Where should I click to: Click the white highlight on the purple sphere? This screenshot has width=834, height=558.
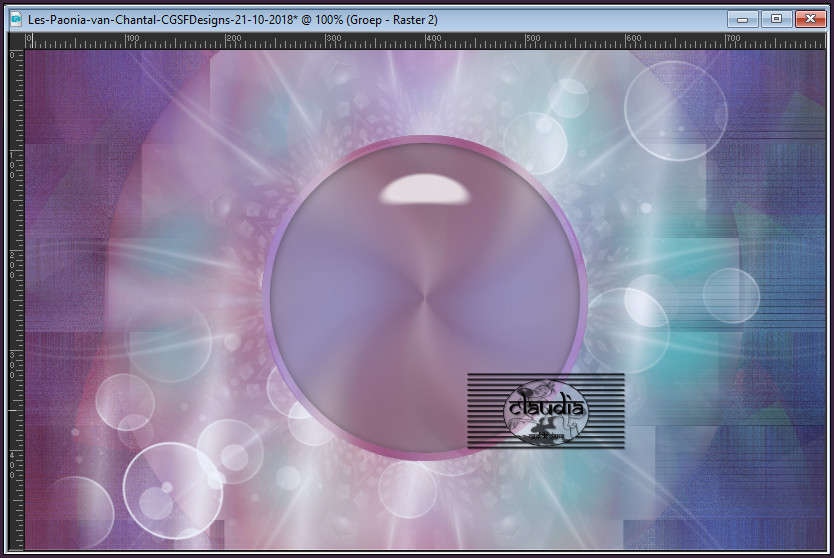[424, 189]
